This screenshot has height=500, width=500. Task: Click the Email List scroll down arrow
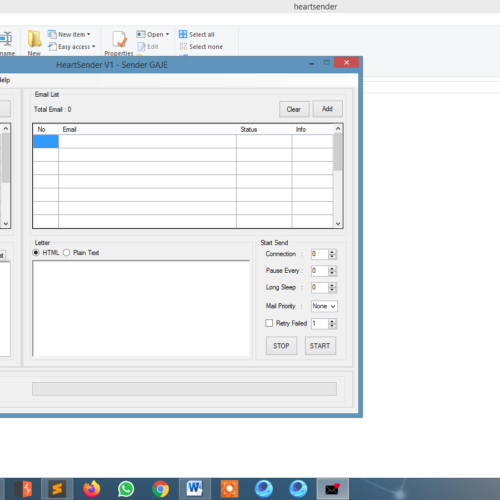(338, 223)
